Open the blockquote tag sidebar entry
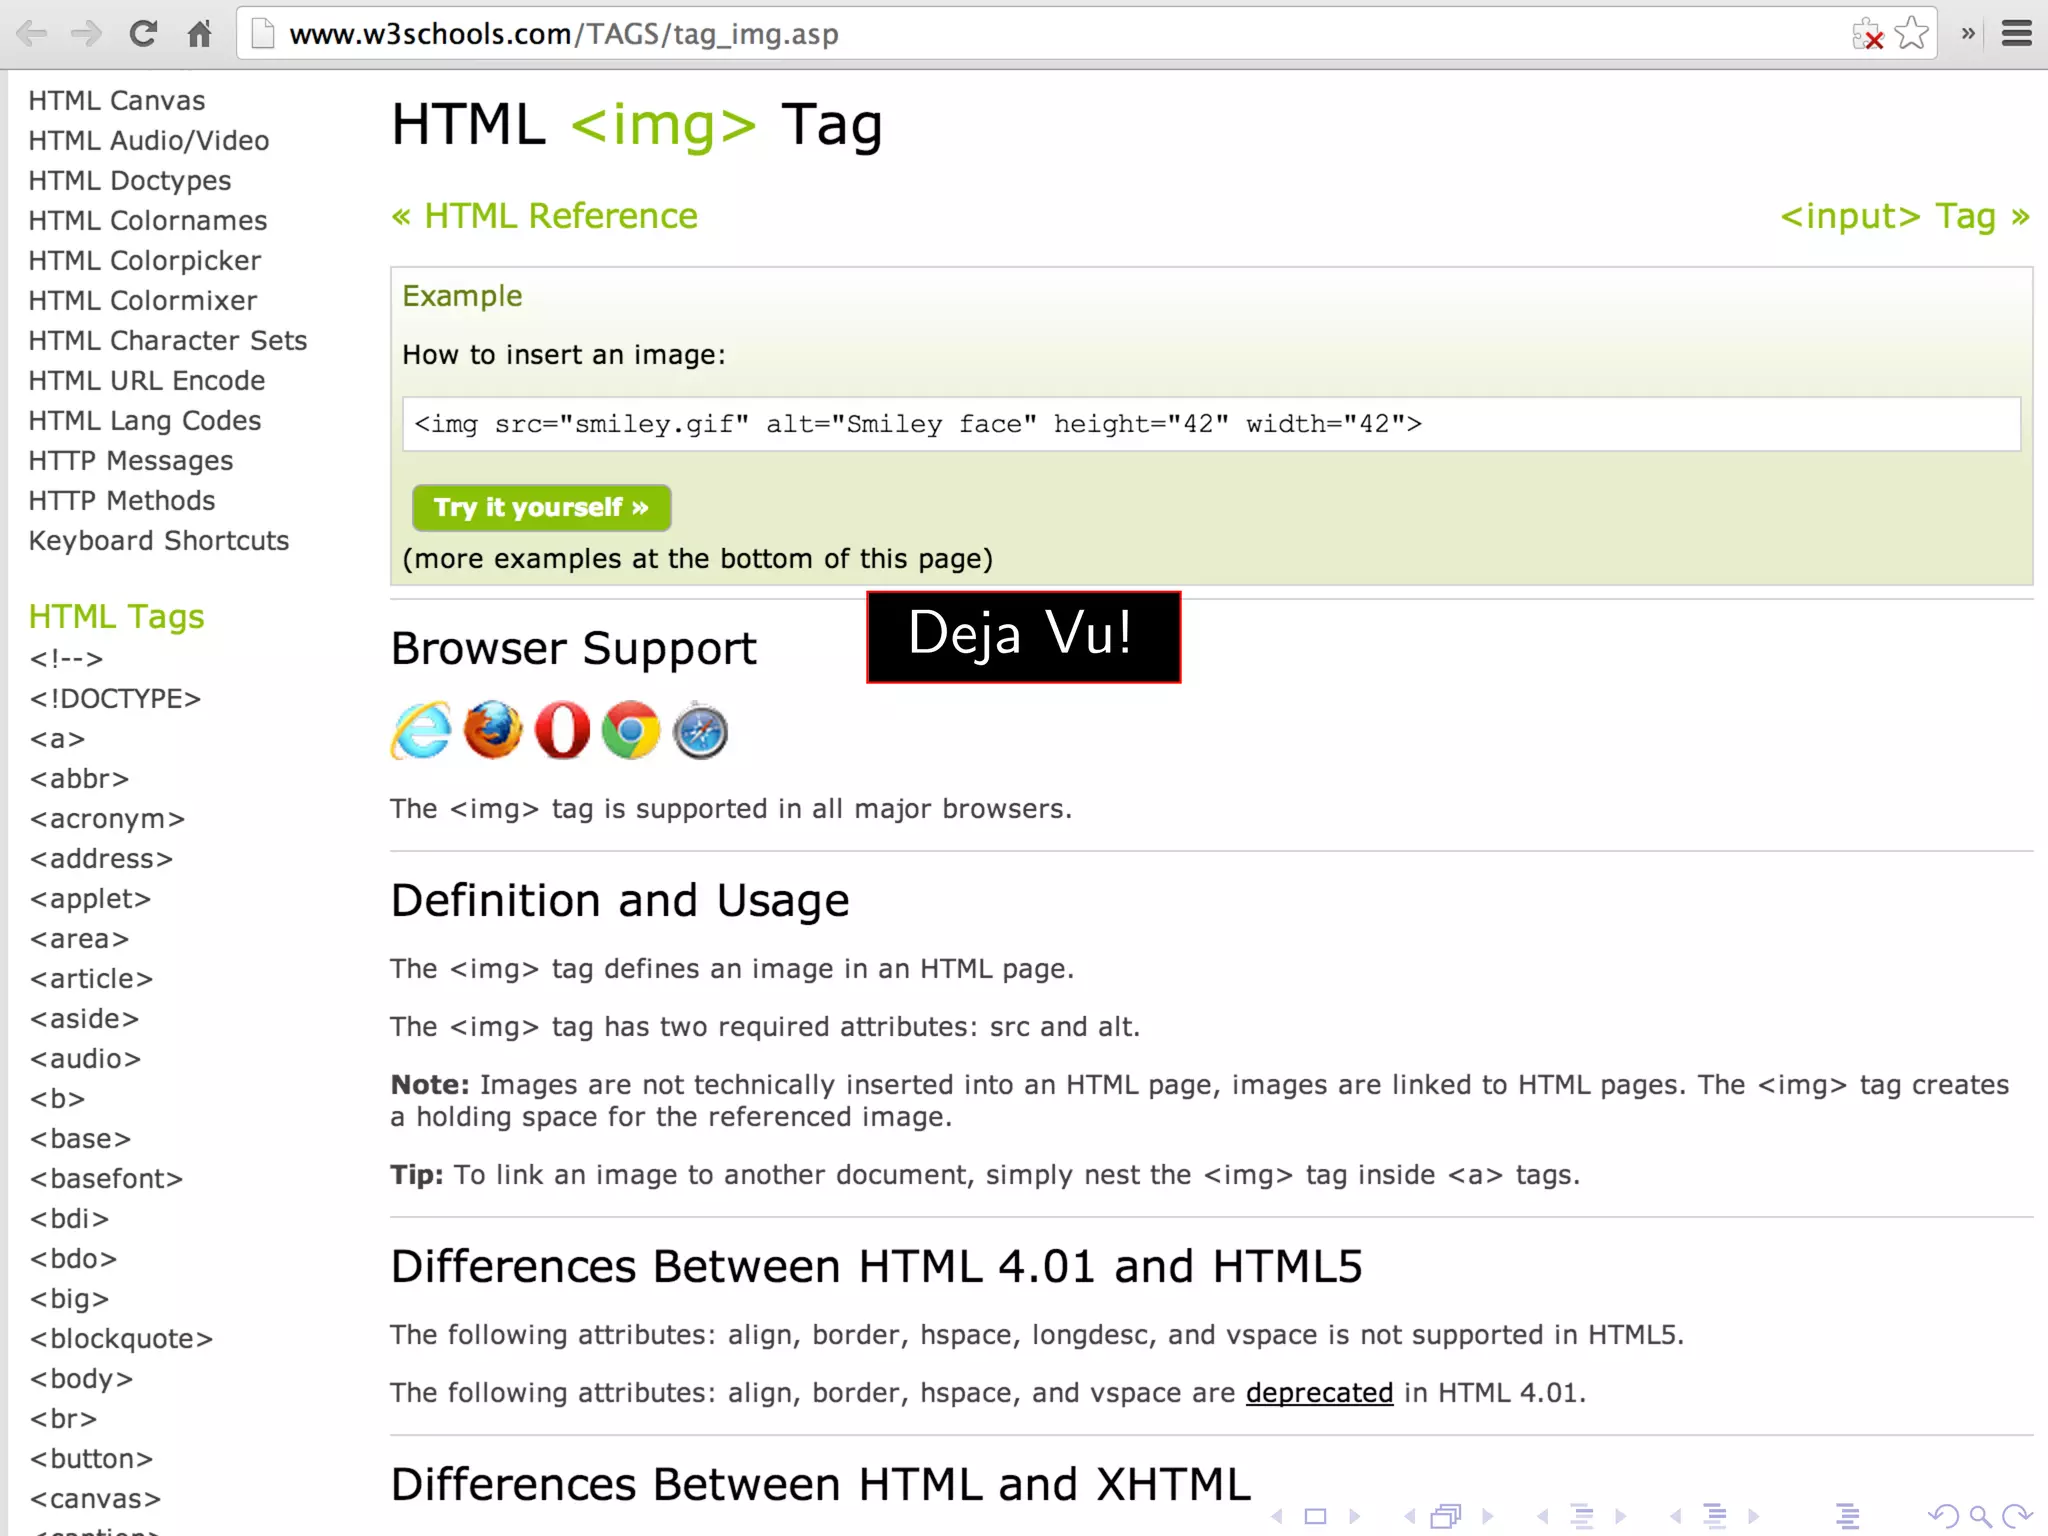 [121, 1338]
